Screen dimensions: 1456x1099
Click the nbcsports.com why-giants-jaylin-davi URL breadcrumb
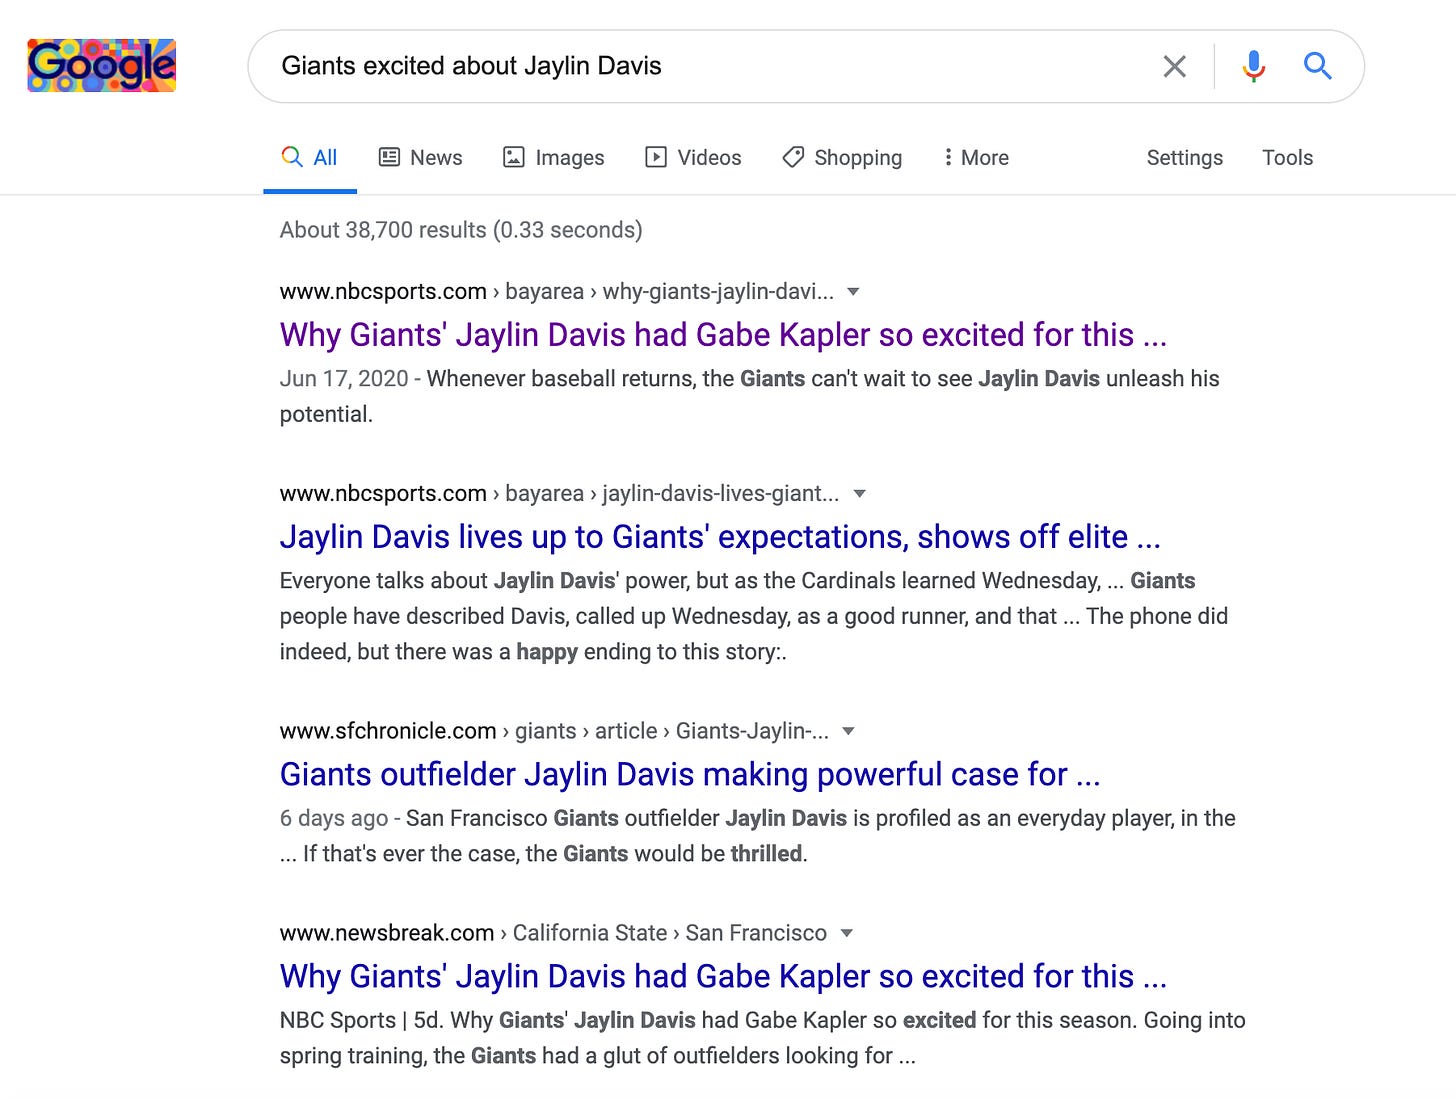pyautogui.click(x=557, y=292)
